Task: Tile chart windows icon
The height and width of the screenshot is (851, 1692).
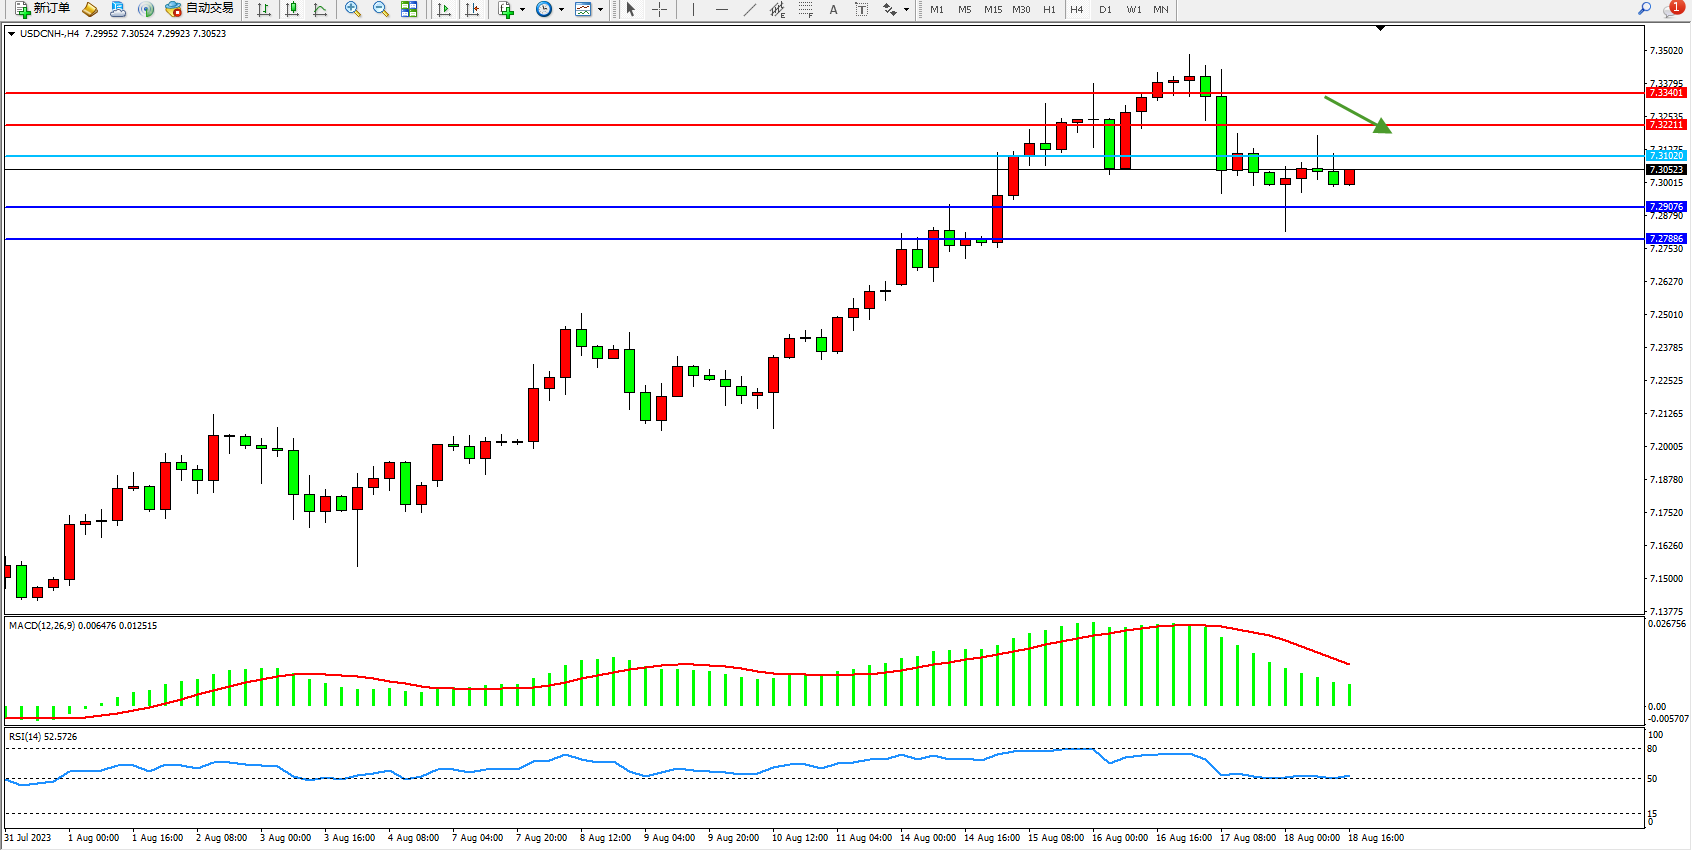Action: (409, 9)
